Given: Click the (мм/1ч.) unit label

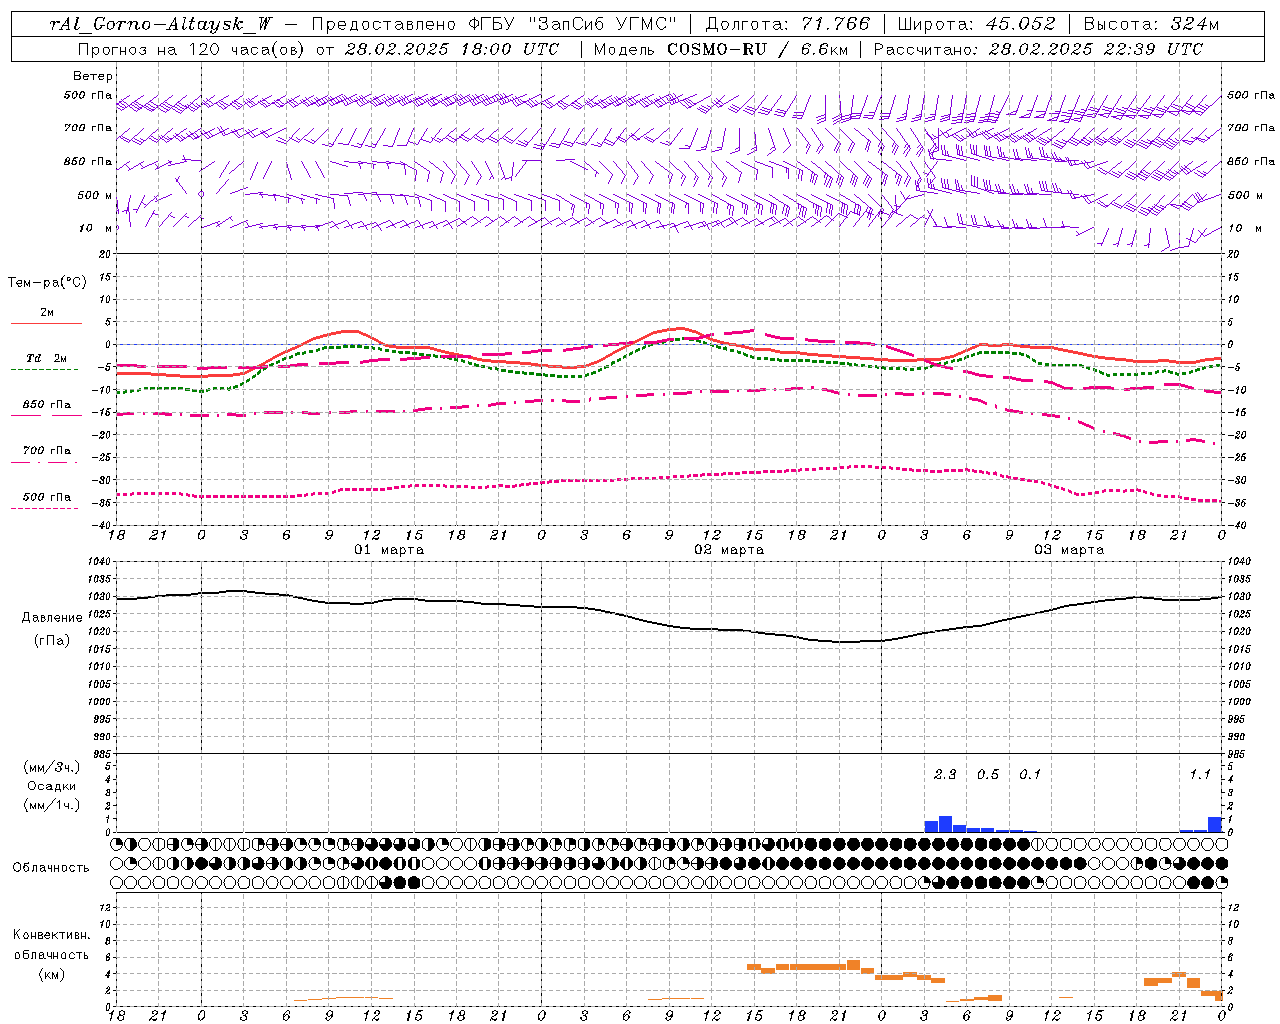Looking at the screenshot, I should 52,805.
